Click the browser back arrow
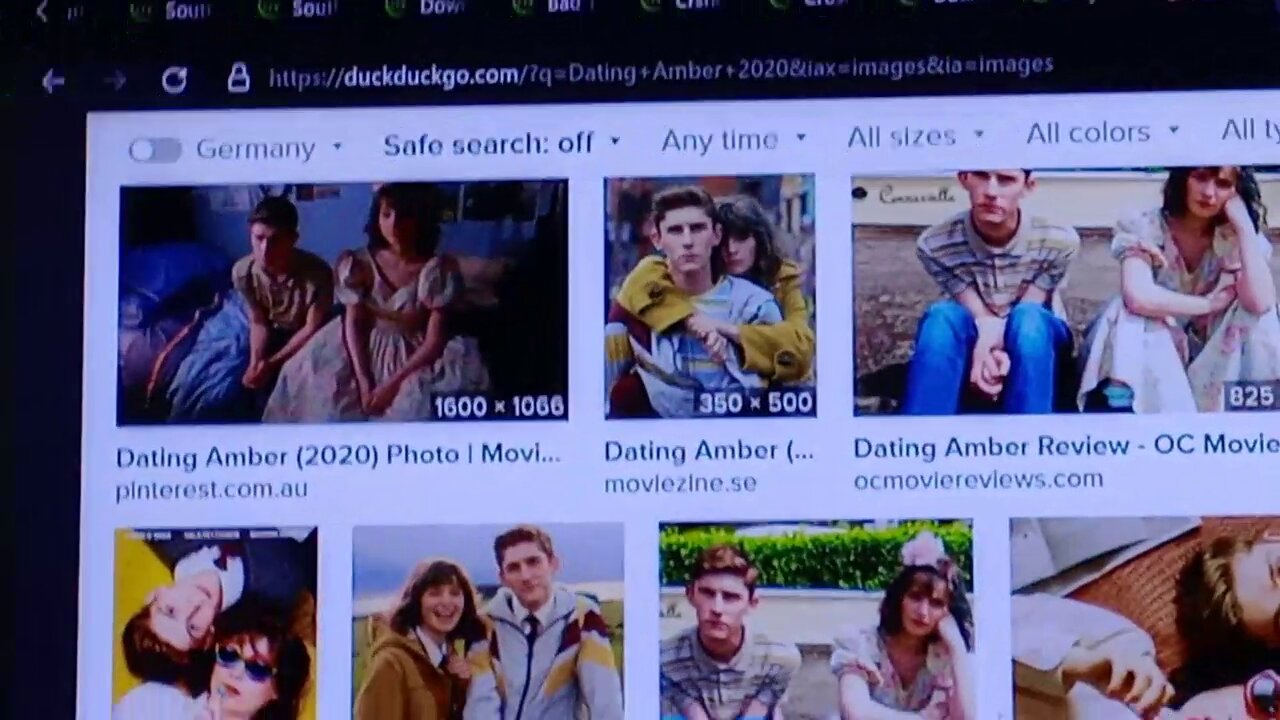 pos(53,82)
